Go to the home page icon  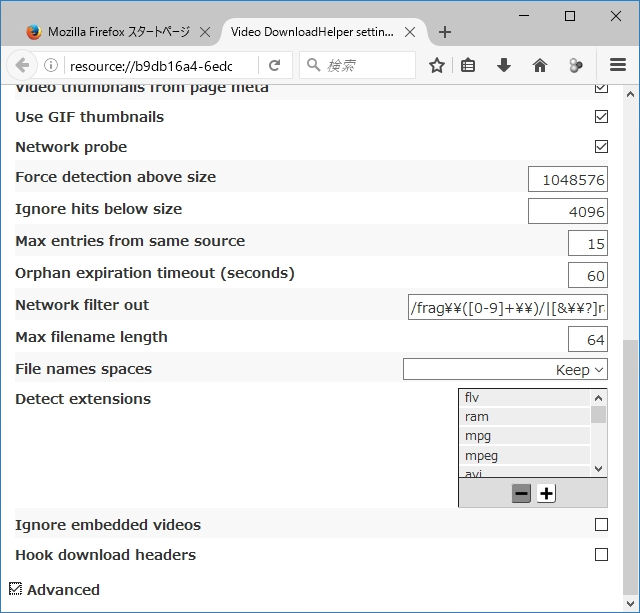[540, 65]
